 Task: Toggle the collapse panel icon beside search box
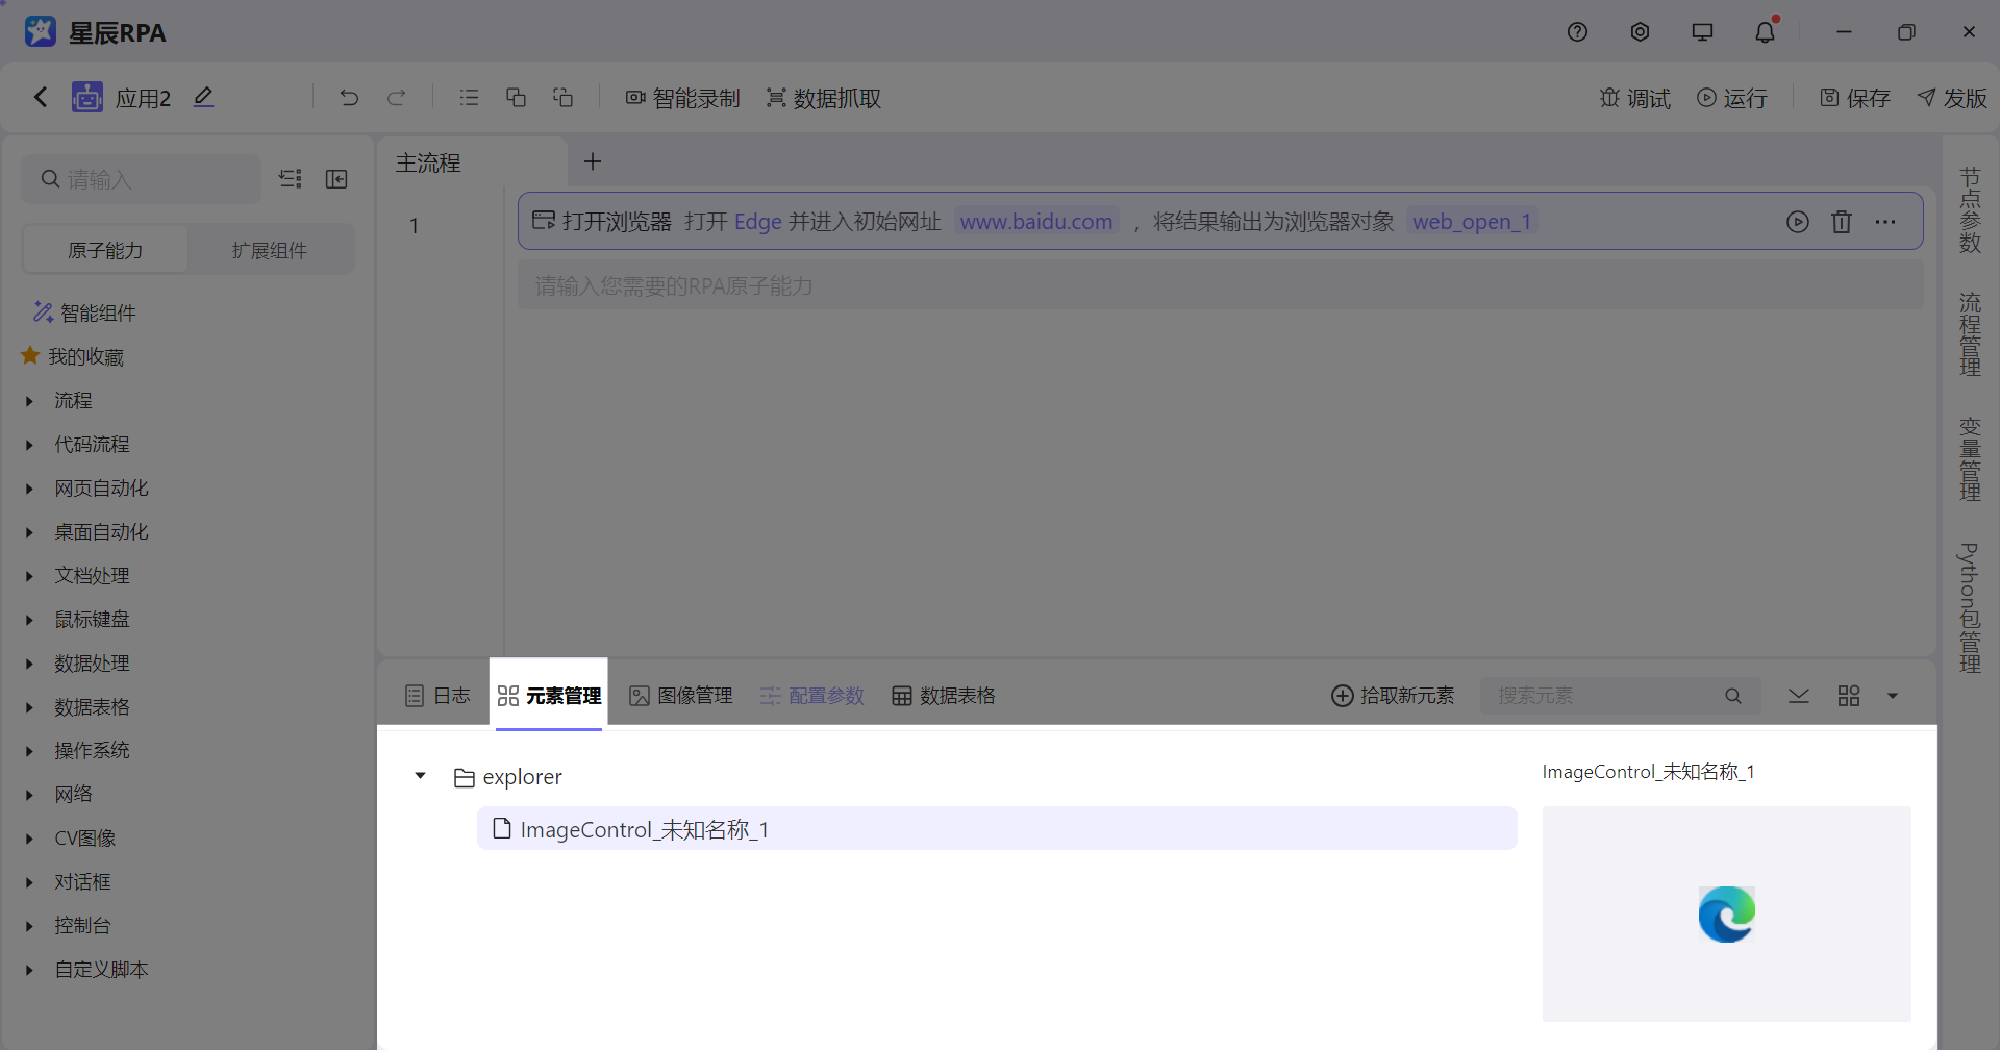point(337,179)
